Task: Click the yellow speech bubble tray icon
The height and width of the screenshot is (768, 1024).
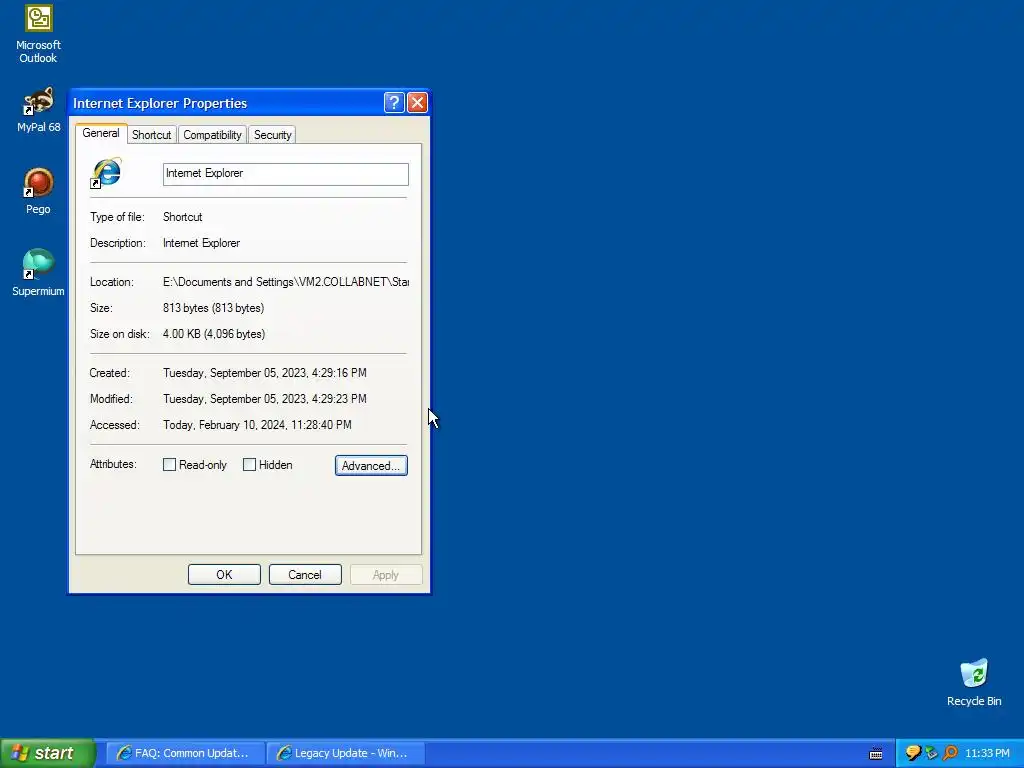Action: (x=913, y=753)
